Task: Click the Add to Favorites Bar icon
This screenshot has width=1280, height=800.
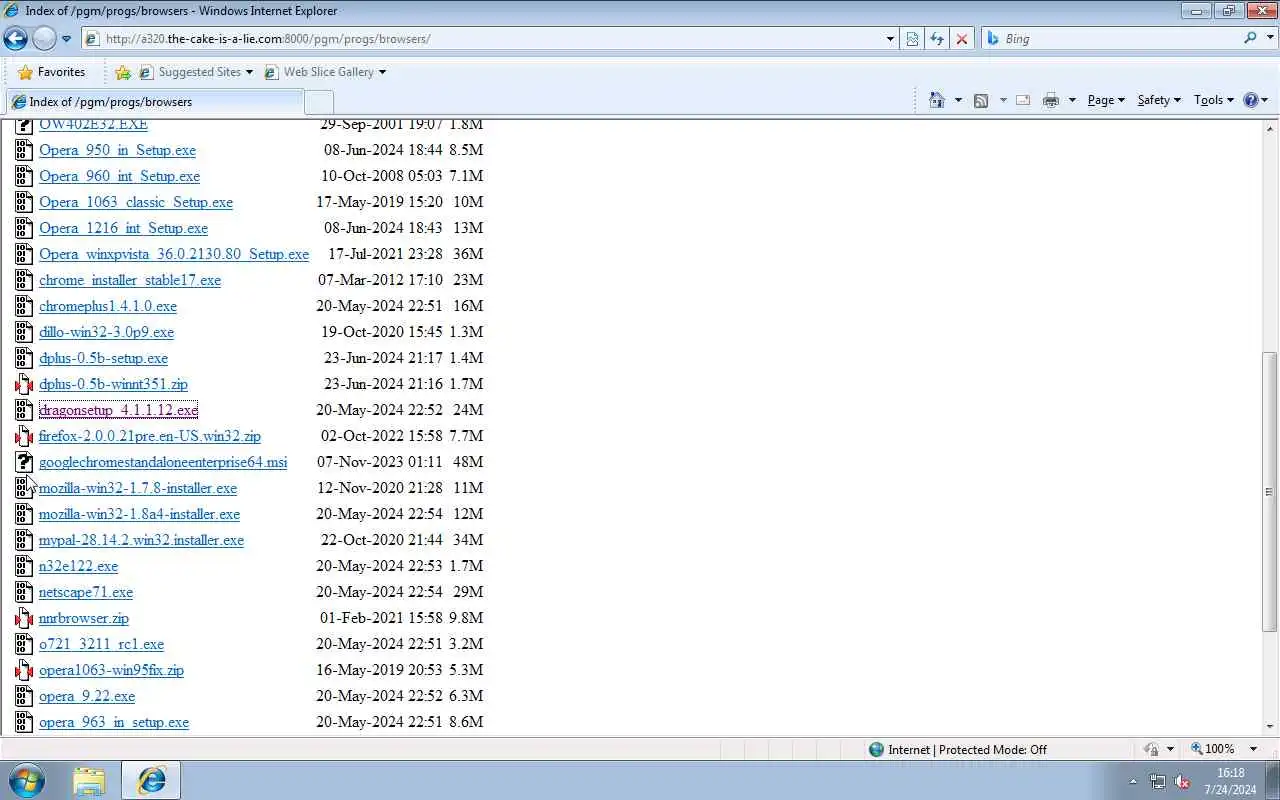Action: point(123,72)
